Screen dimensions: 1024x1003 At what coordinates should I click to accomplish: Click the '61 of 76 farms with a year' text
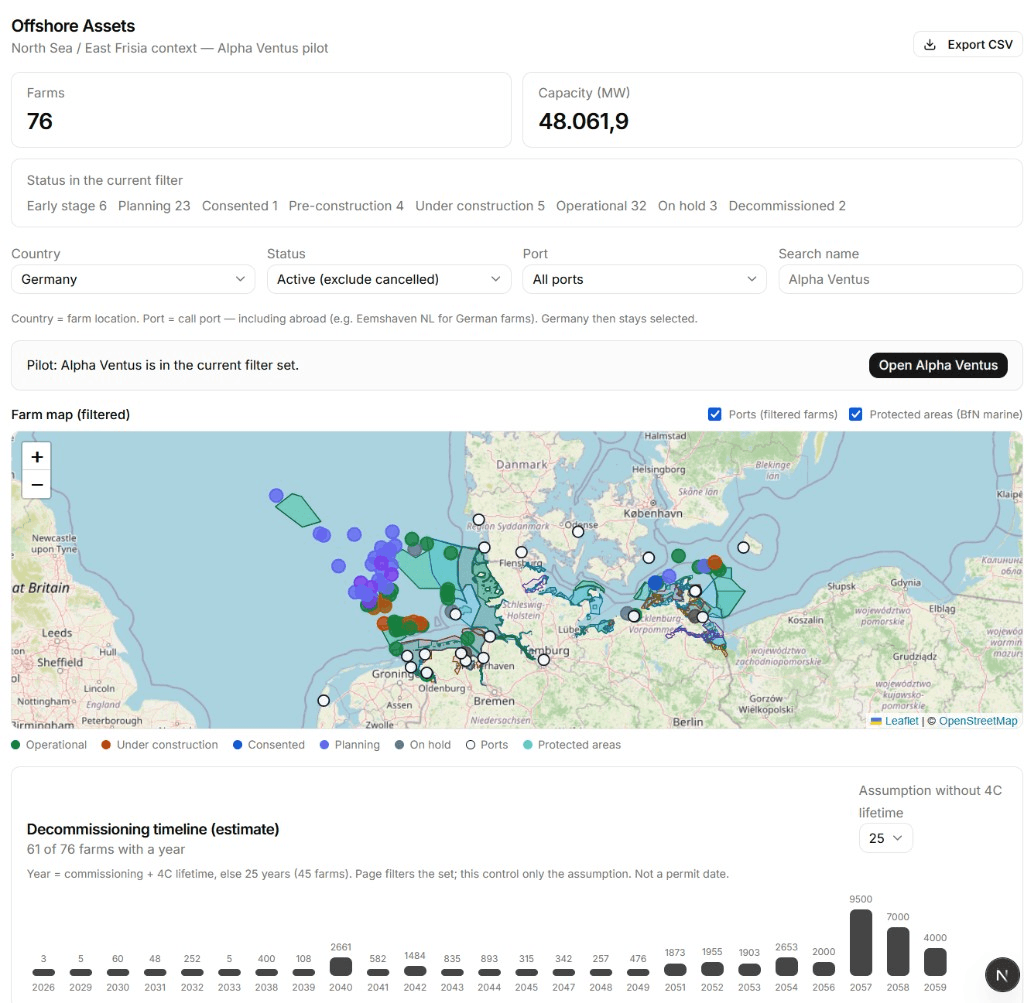(106, 849)
